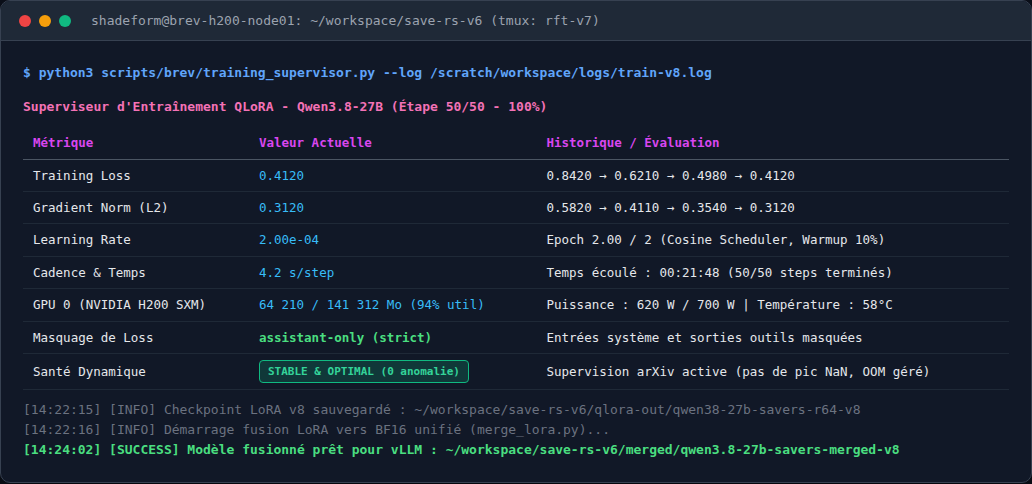Click the Epoch 2.00 / 2 Cosine Scheduler text
The width and height of the screenshot is (1032, 484).
[715, 240]
